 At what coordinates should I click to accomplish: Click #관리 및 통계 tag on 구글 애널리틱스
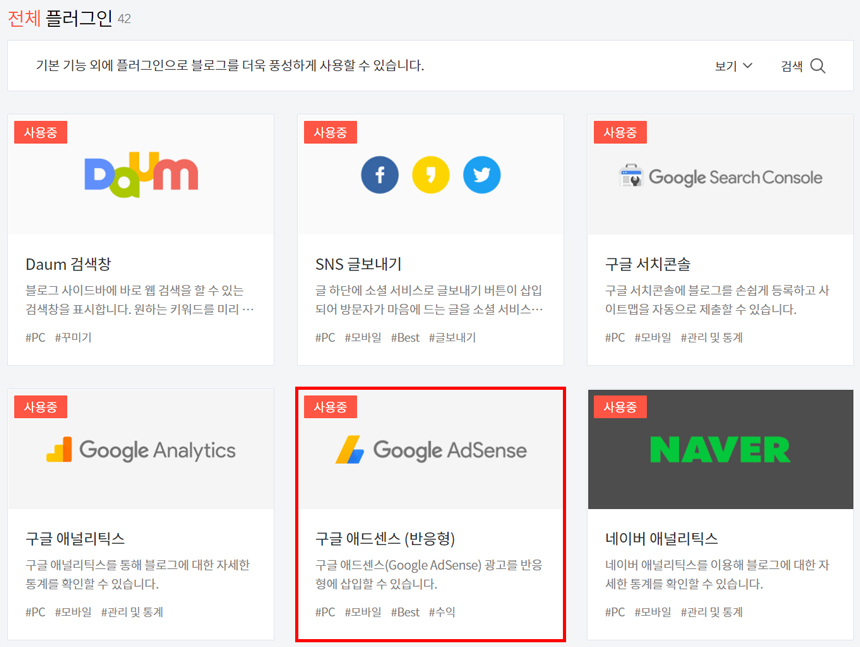pos(132,612)
